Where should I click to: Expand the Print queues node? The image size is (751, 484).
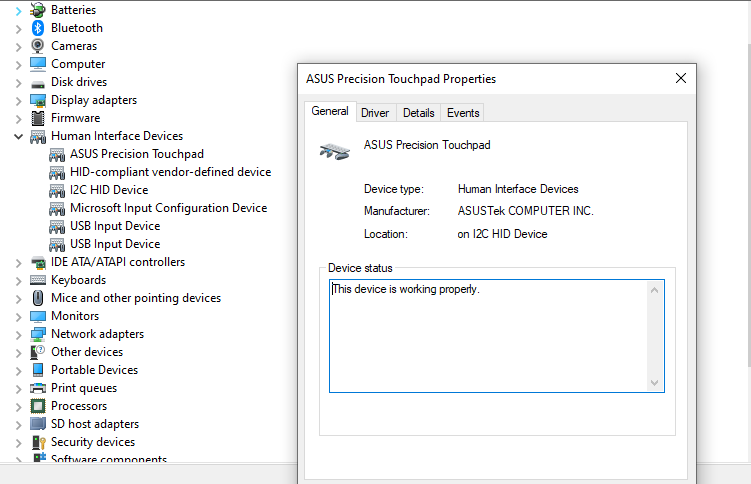tap(18, 389)
